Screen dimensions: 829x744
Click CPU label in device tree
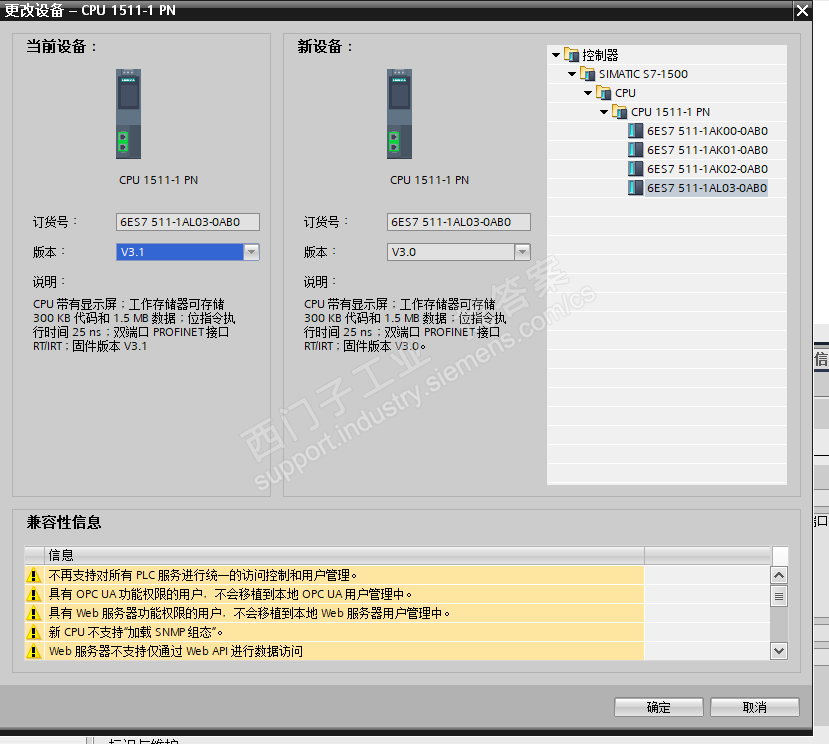pyautogui.click(x=625, y=93)
